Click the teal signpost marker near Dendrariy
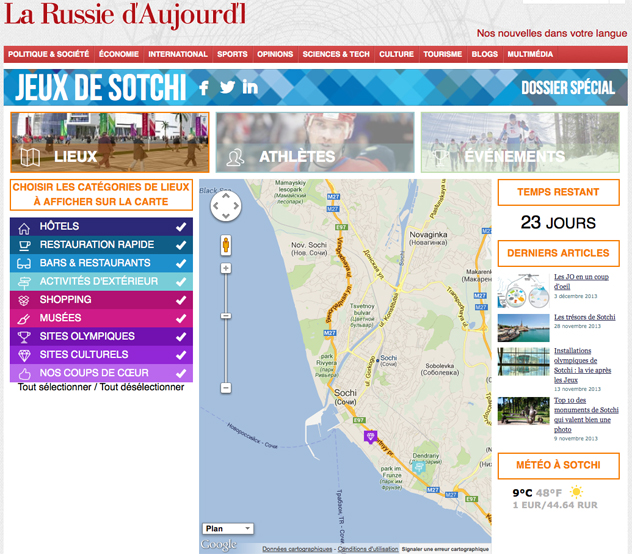The image size is (632, 554). pos(419,468)
